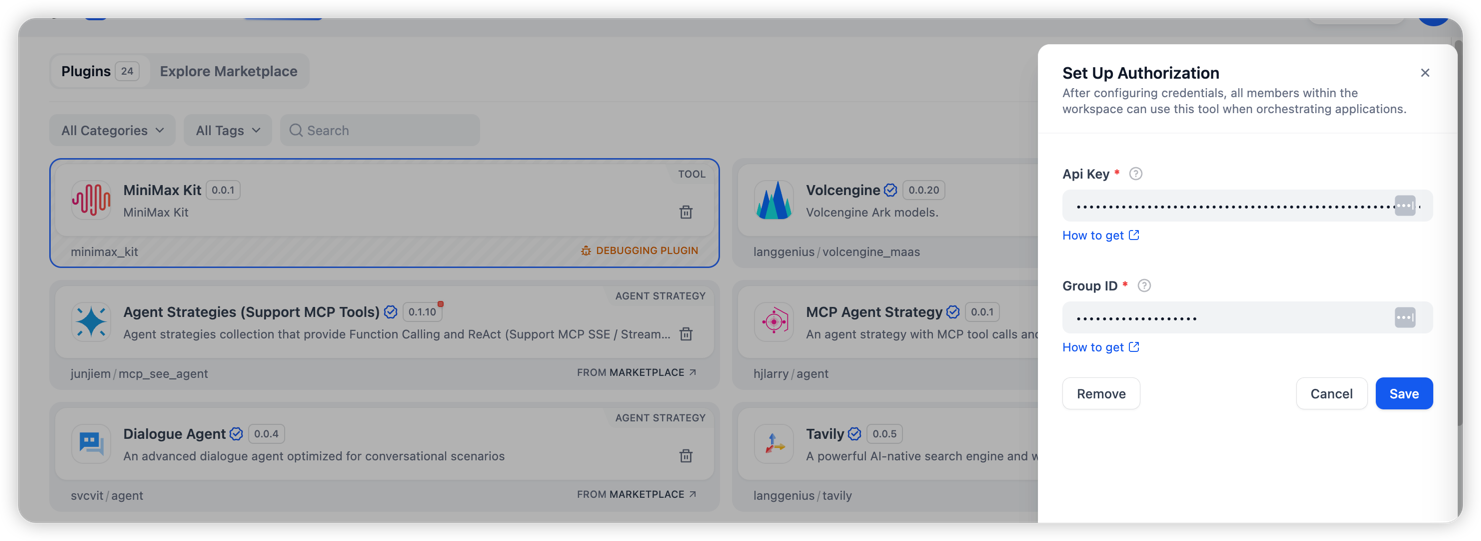Click help icon next to Api Key
Viewport: 1481px width, 541px height.
(1135, 174)
